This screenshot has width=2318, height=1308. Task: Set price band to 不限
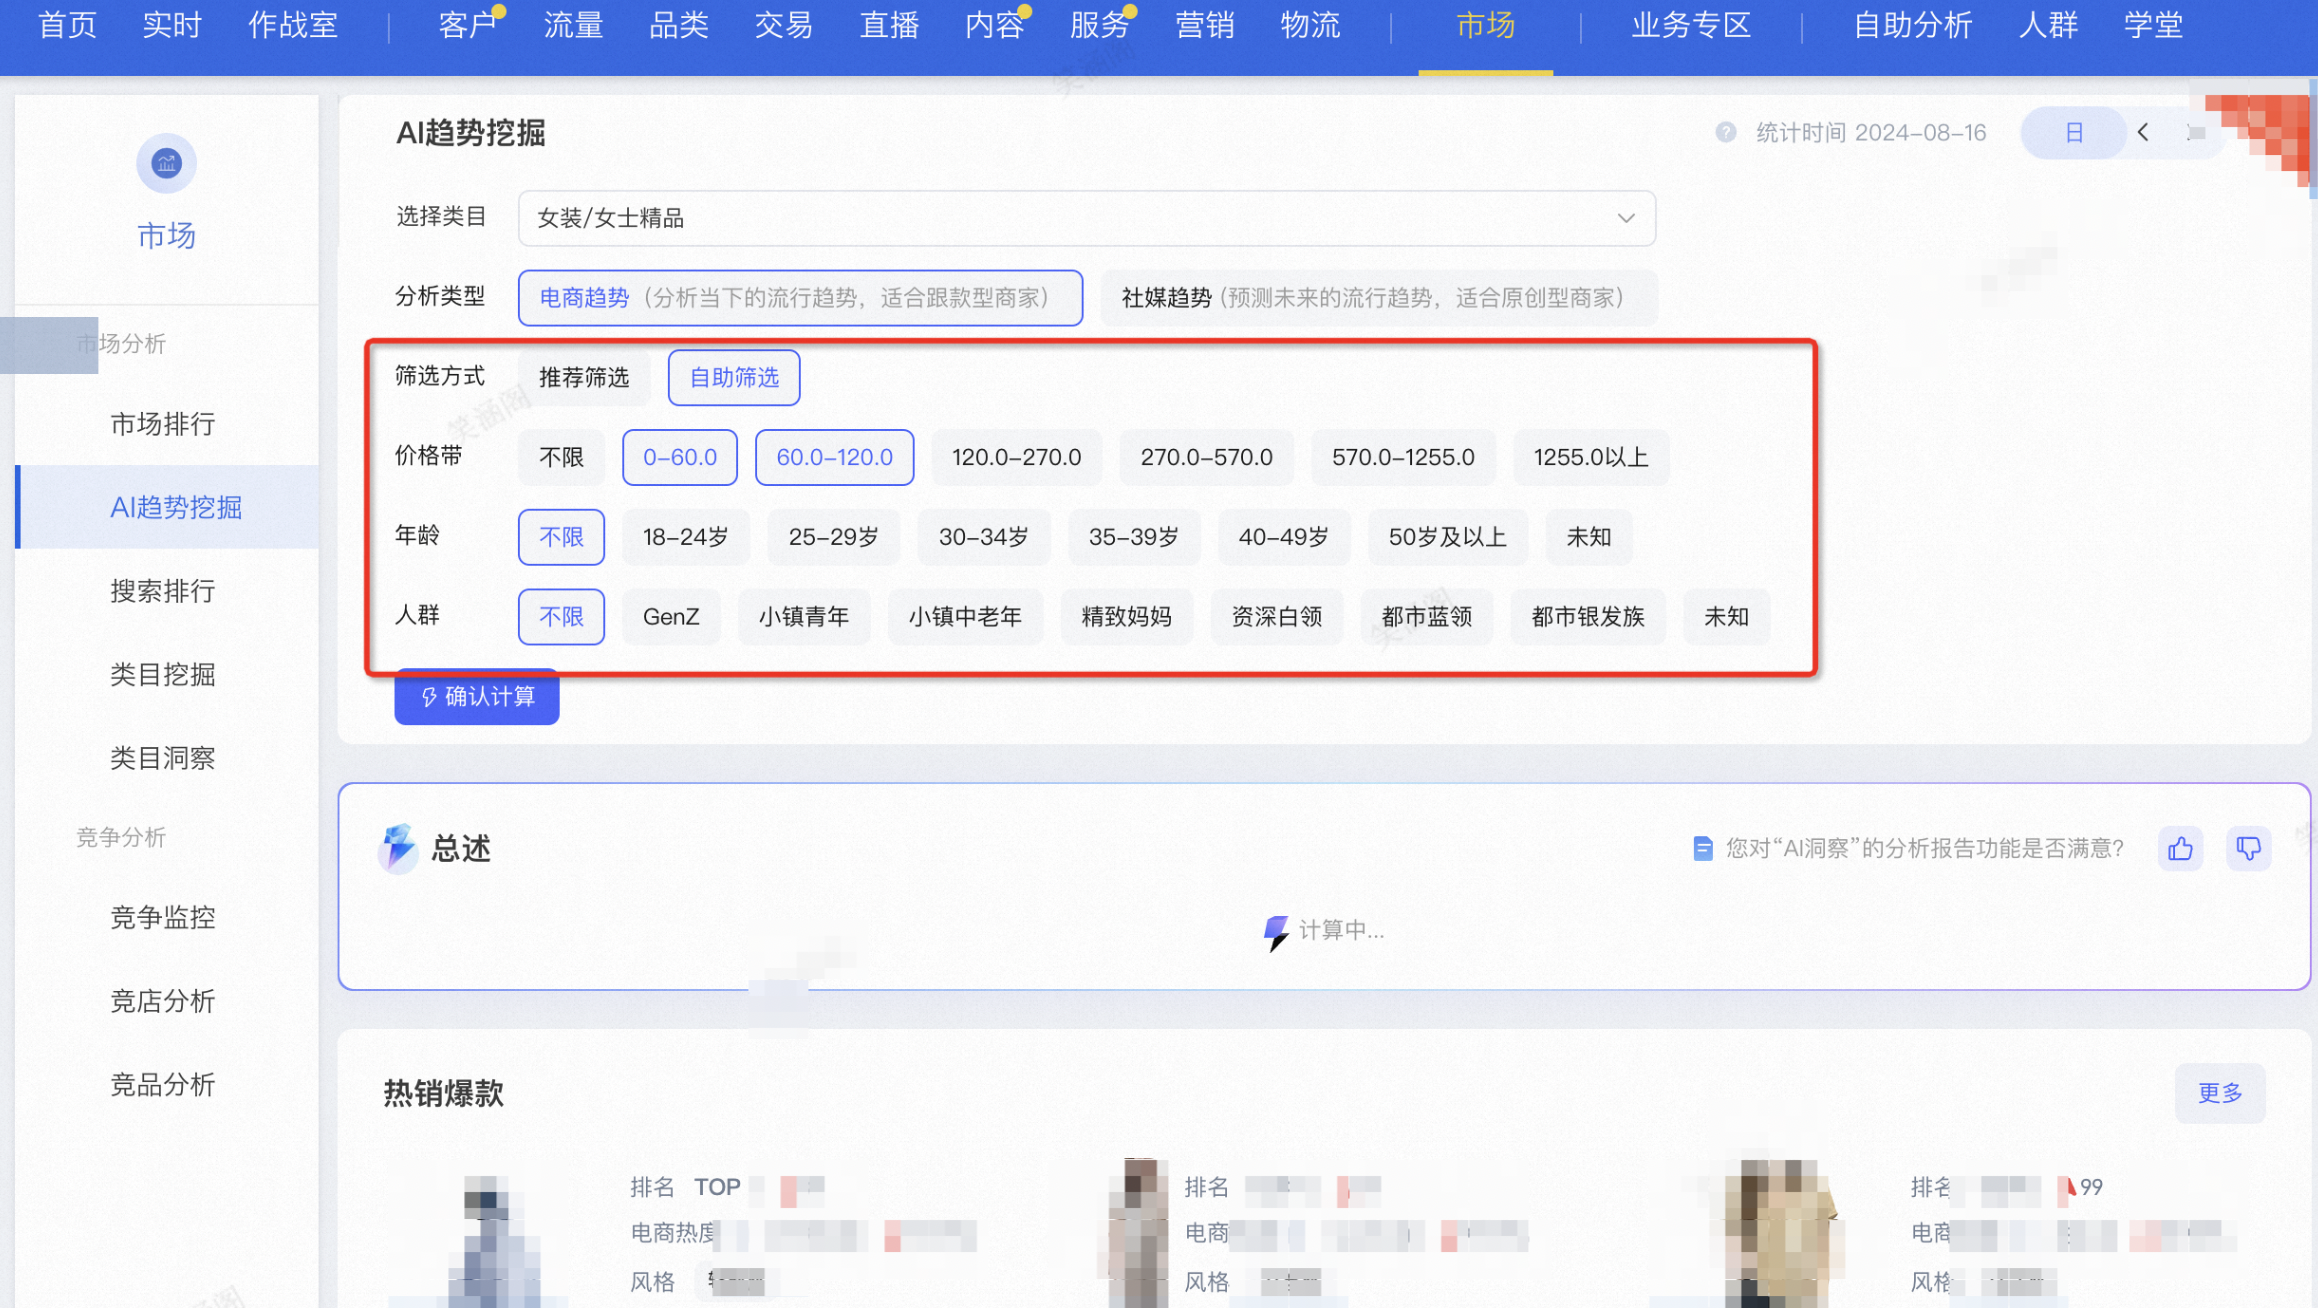click(x=561, y=458)
